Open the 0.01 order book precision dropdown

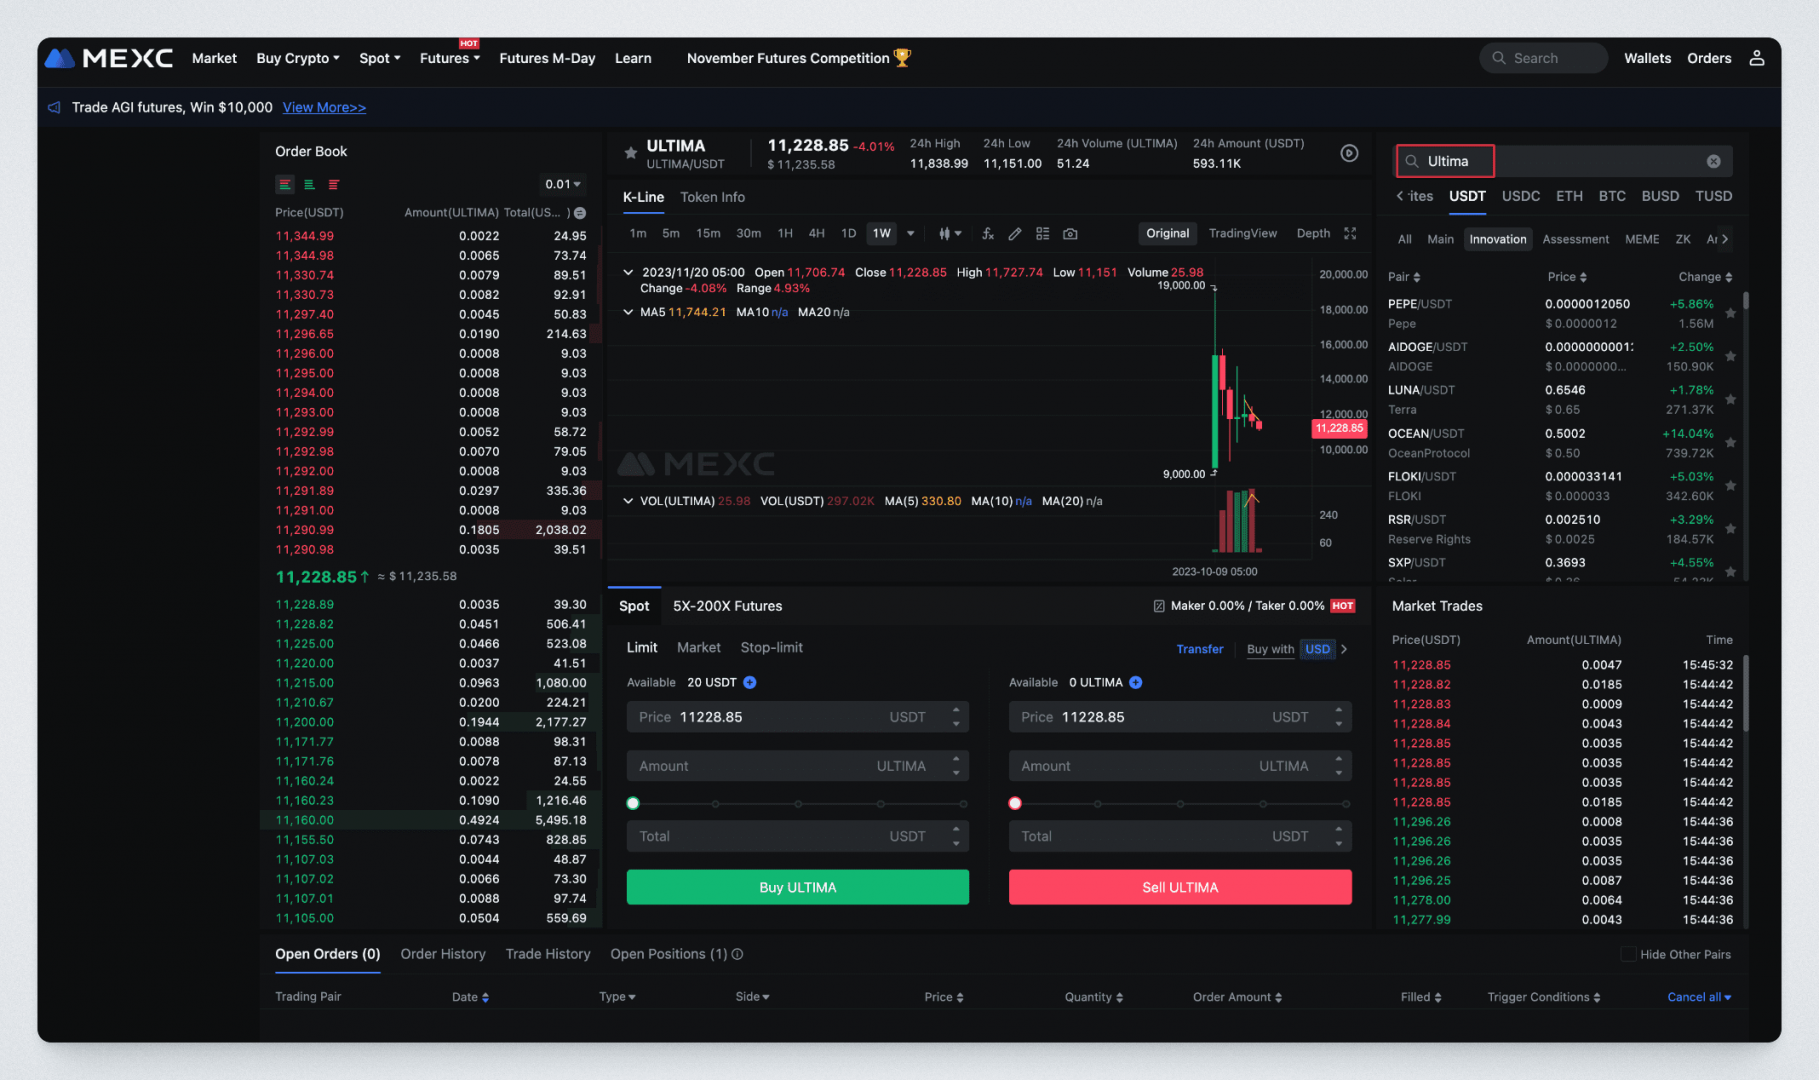pos(563,184)
